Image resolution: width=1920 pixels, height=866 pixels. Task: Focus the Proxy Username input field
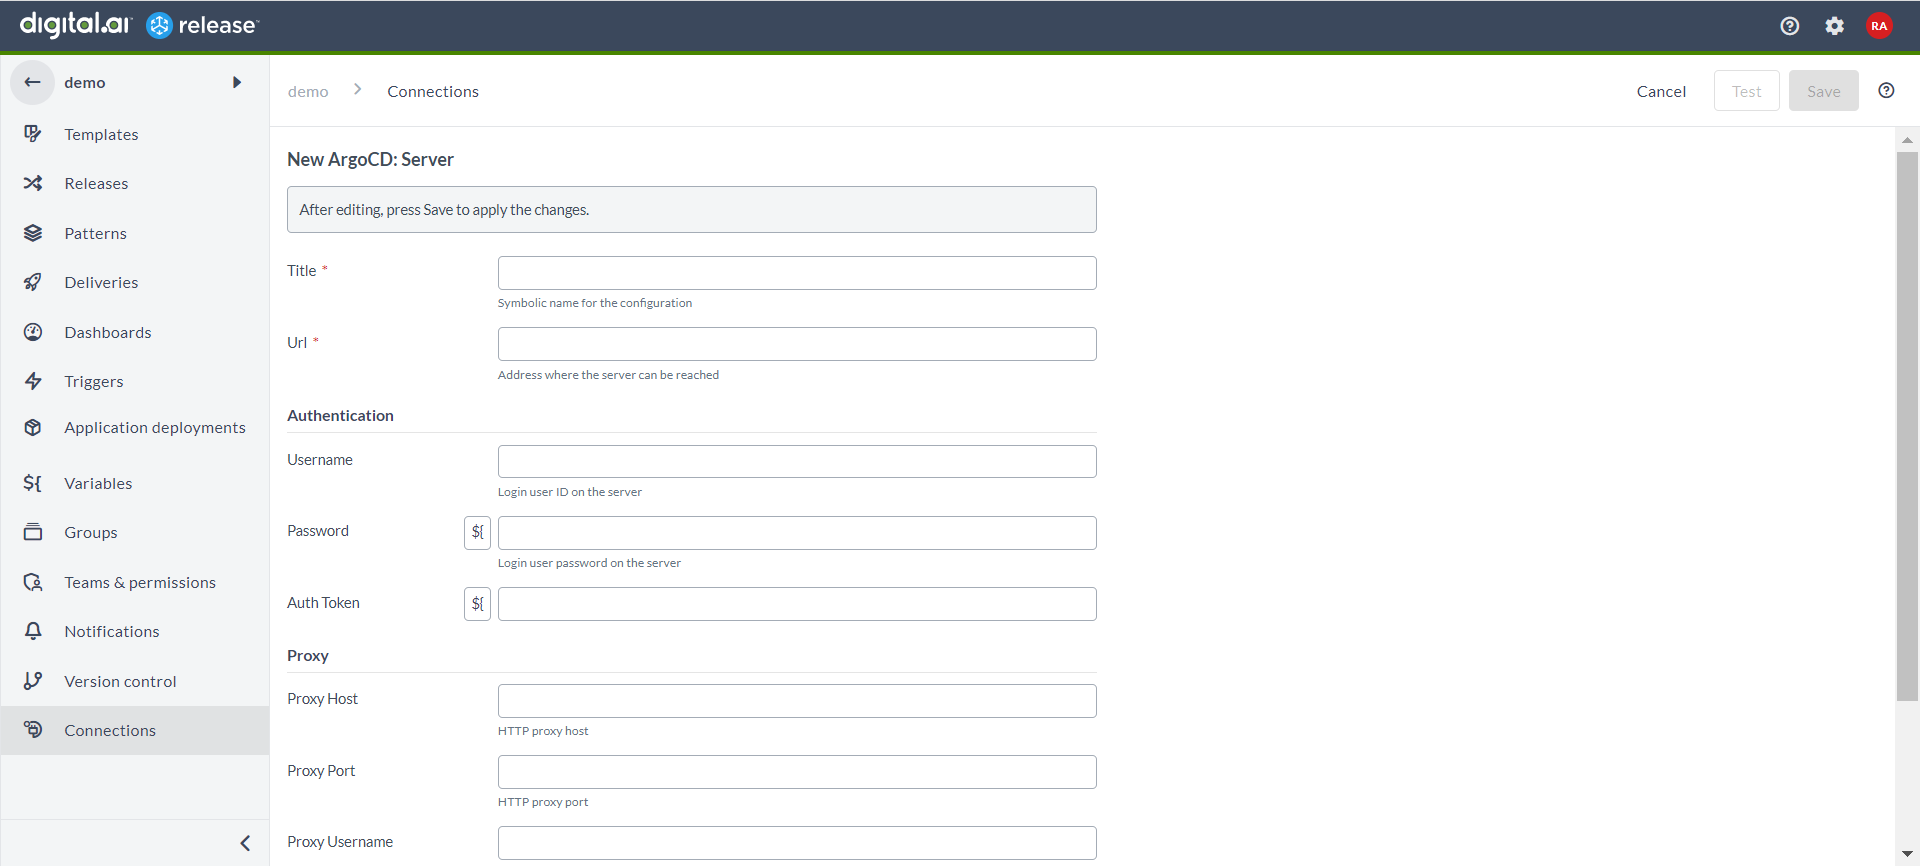click(x=797, y=843)
